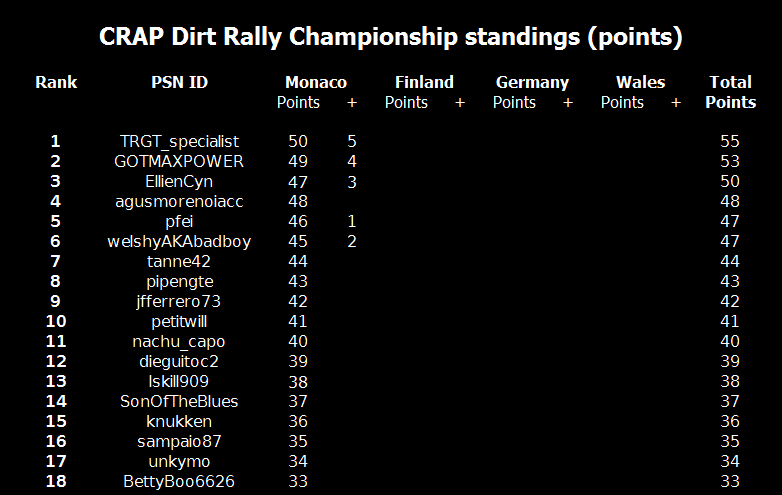Select the Germany rally header
This screenshot has height=495, width=782.
(532, 82)
